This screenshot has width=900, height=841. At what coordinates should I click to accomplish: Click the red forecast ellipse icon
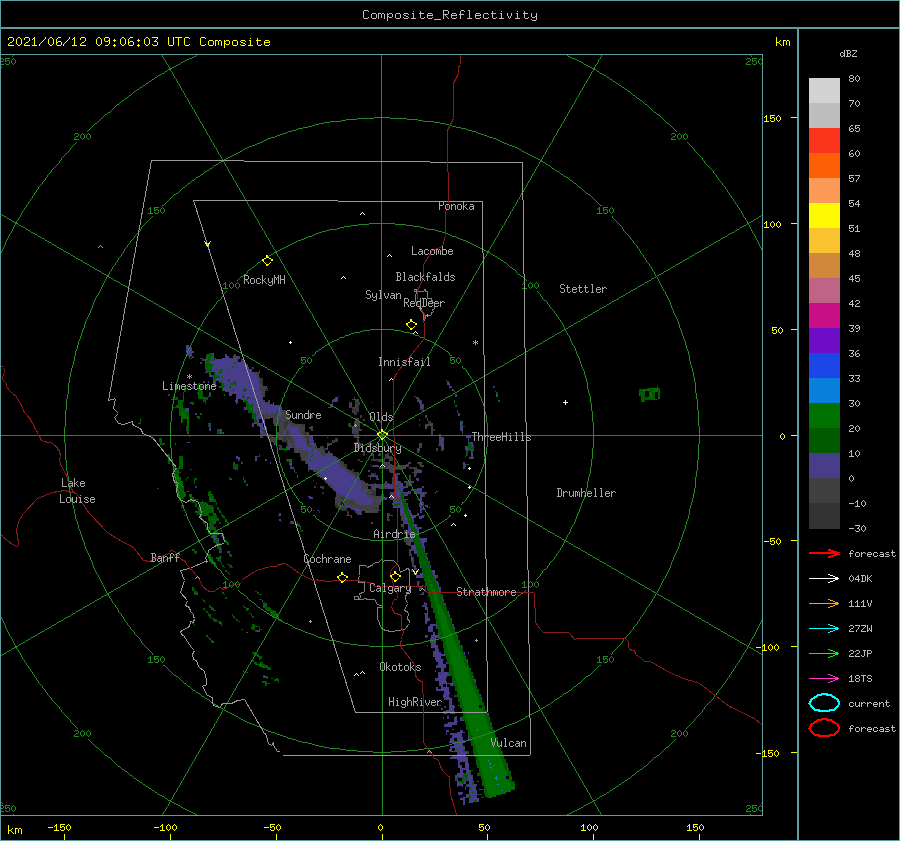point(824,728)
